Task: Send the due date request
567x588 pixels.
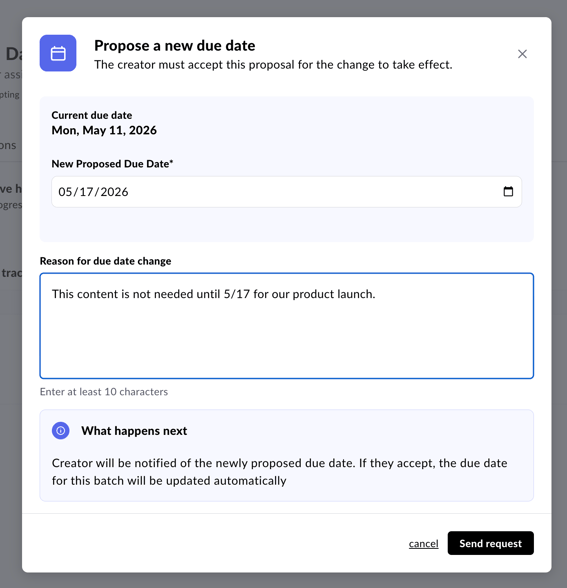Action: point(490,543)
